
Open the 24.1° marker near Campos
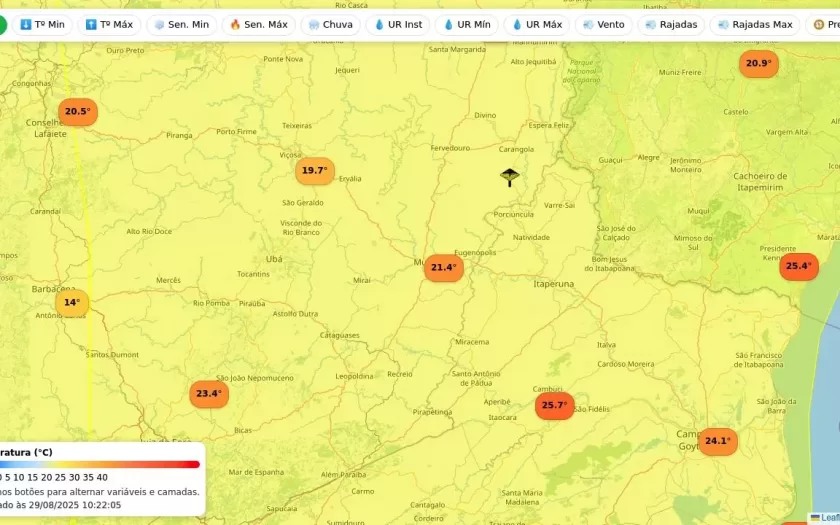point(717,441)
